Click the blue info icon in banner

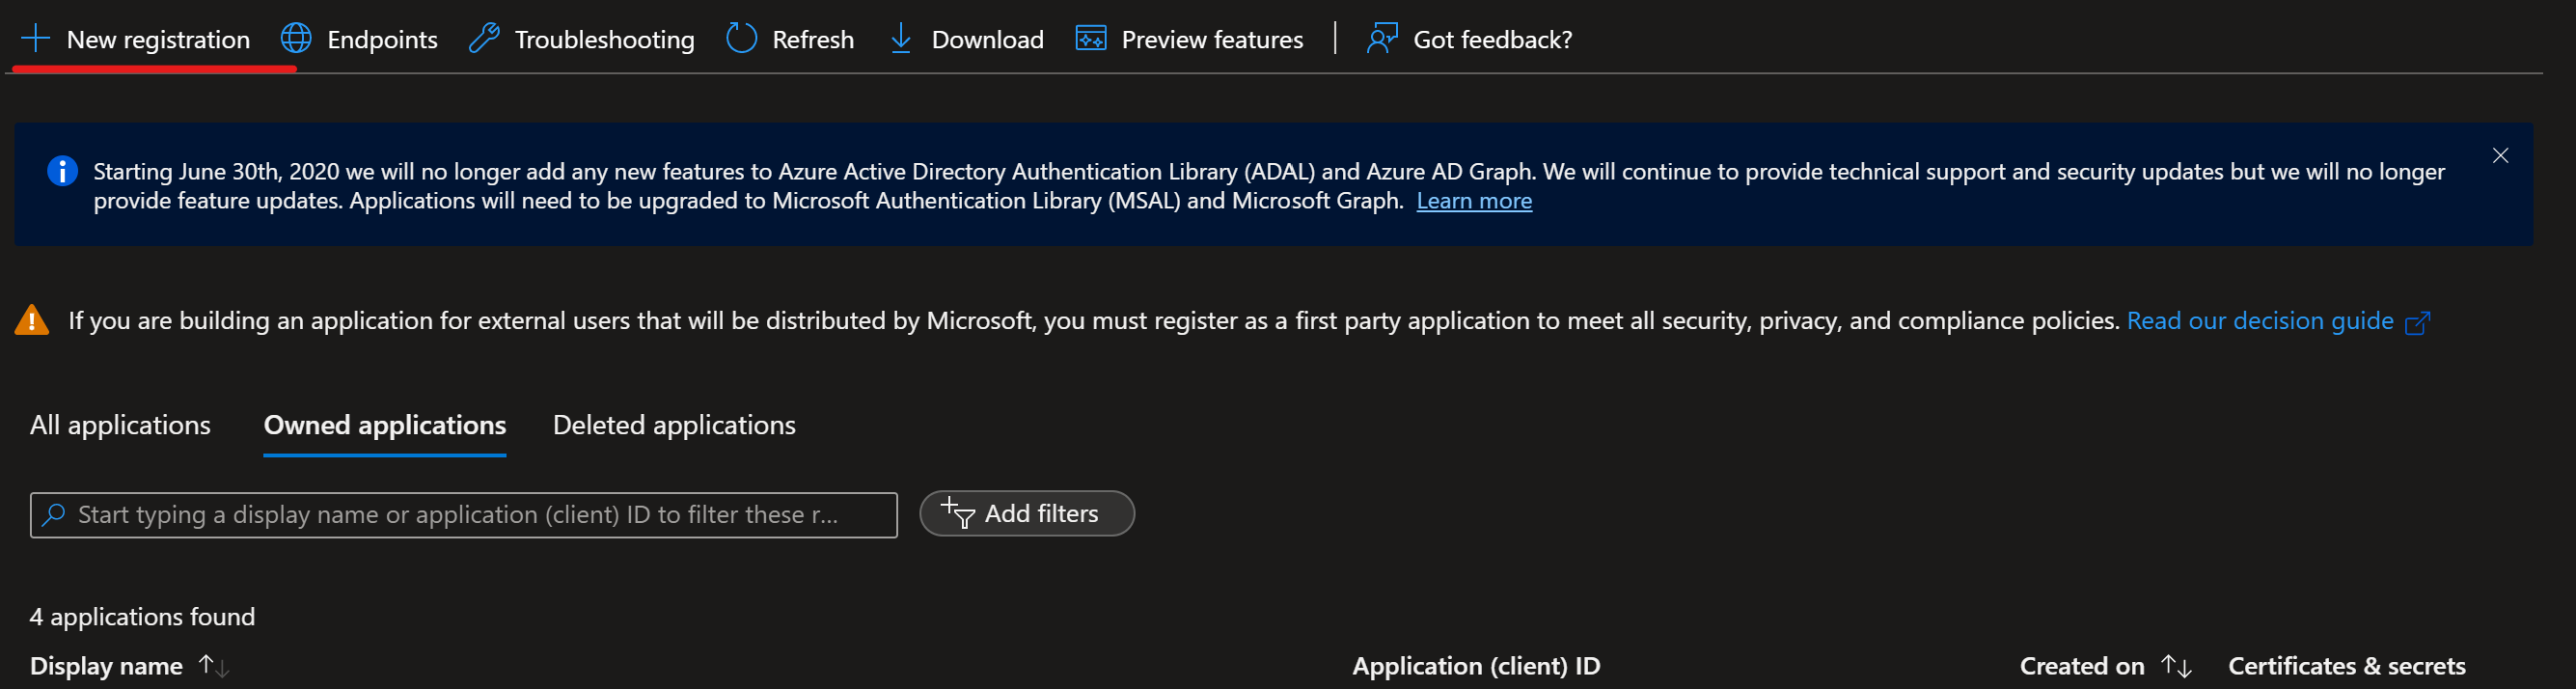coord(62,171)
